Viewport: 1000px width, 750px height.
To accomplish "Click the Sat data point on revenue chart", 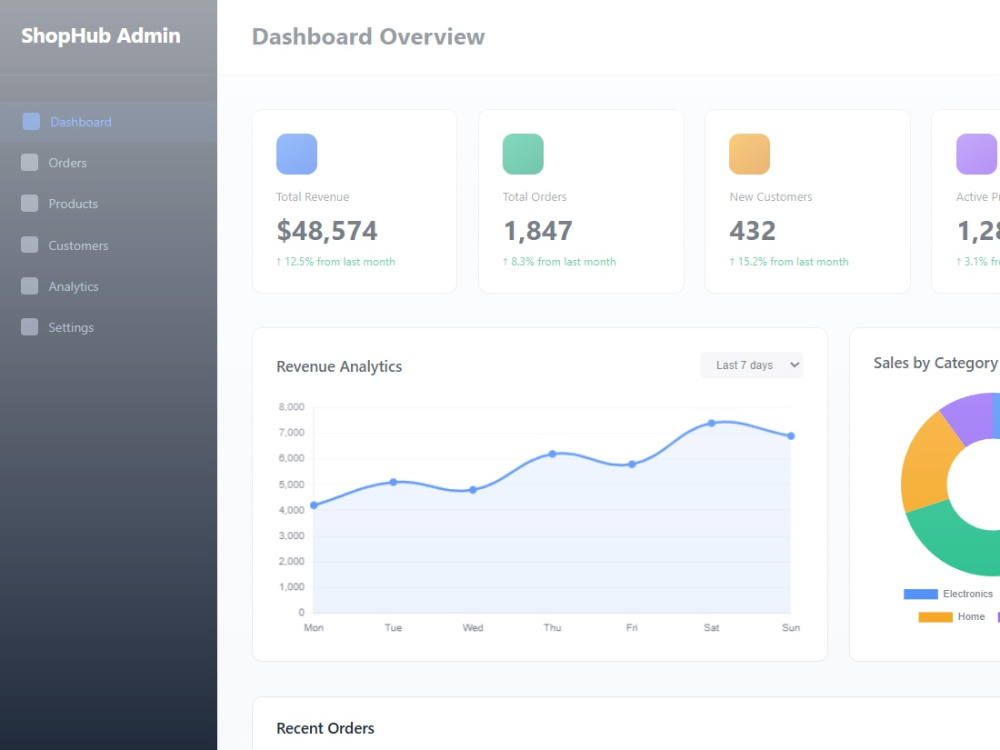I will tap(711, 423).
